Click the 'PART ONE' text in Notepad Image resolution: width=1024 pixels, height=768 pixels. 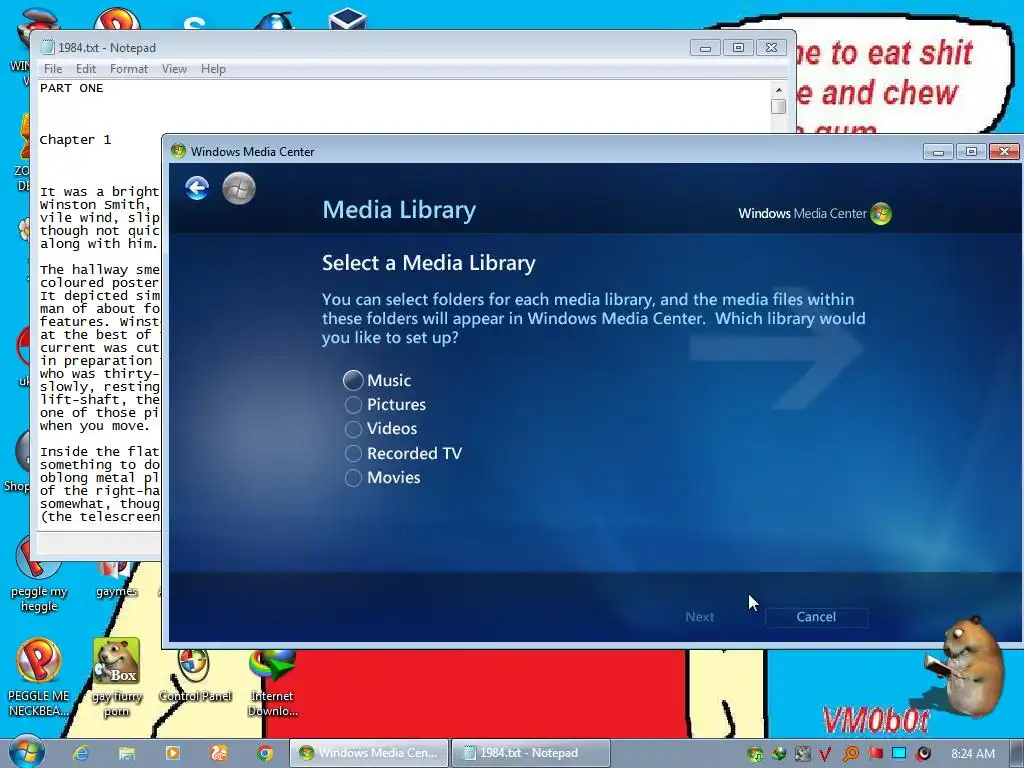pos(71,88)
